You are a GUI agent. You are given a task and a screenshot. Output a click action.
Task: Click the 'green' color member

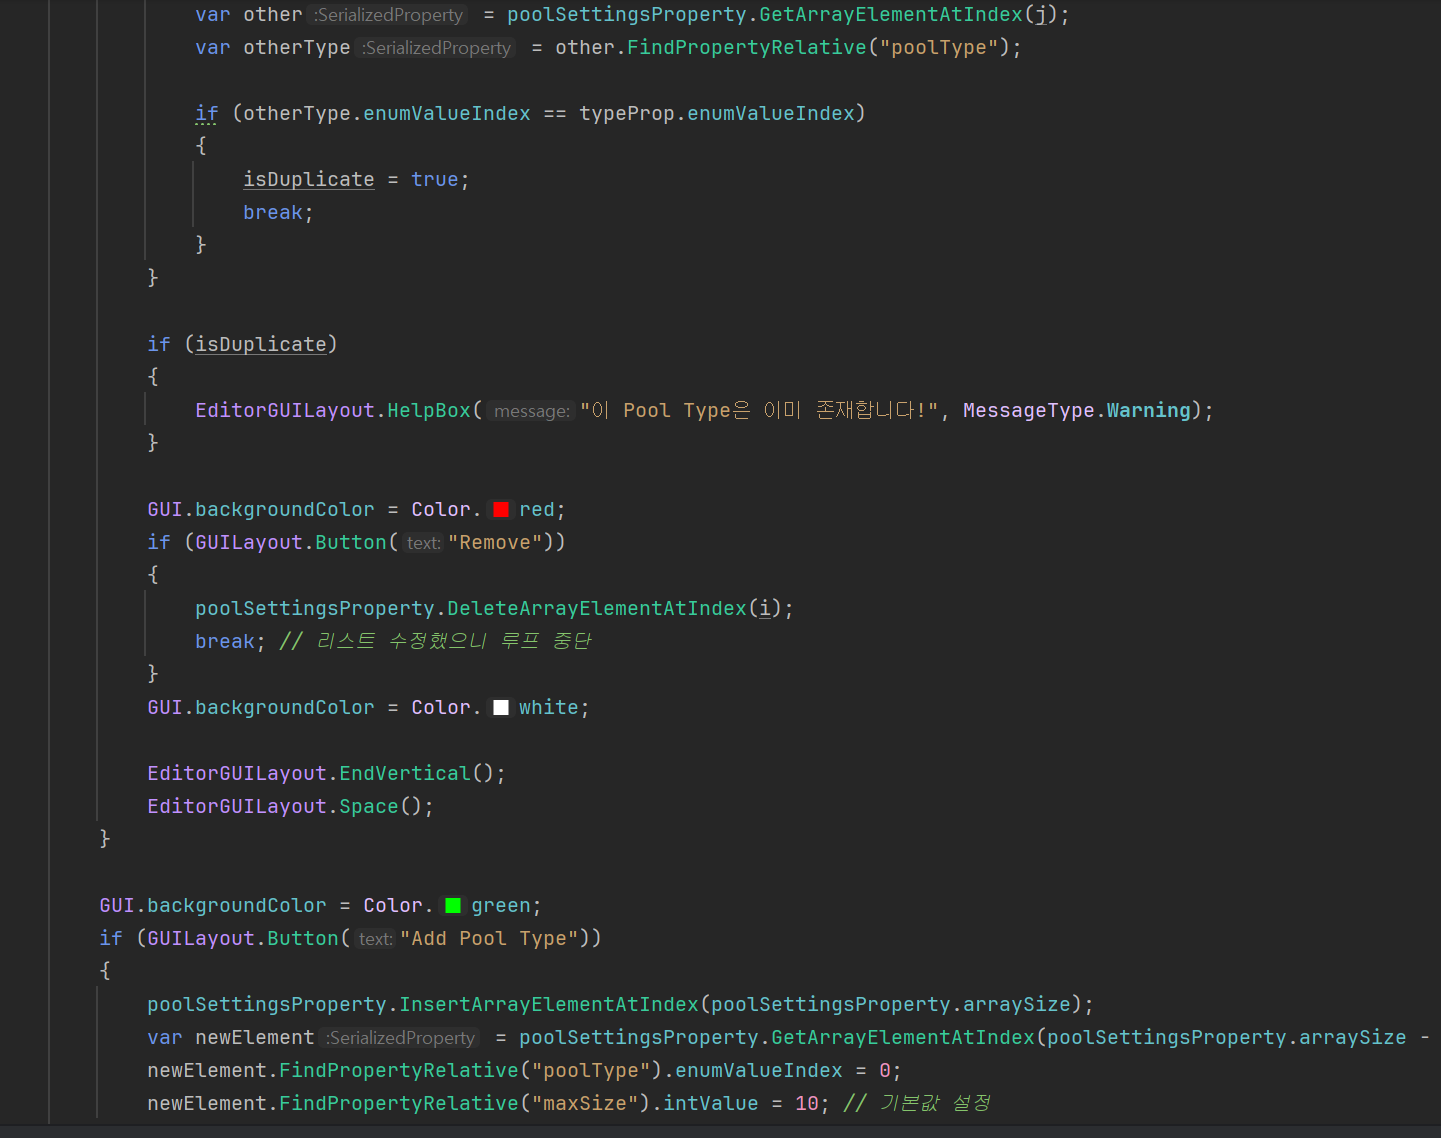[x=500, y=906]
